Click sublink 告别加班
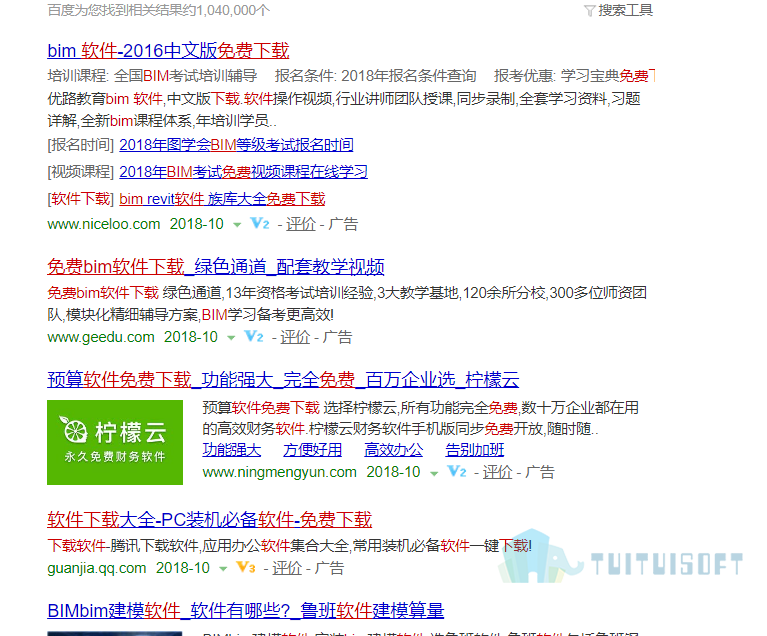 click(475, 450)
